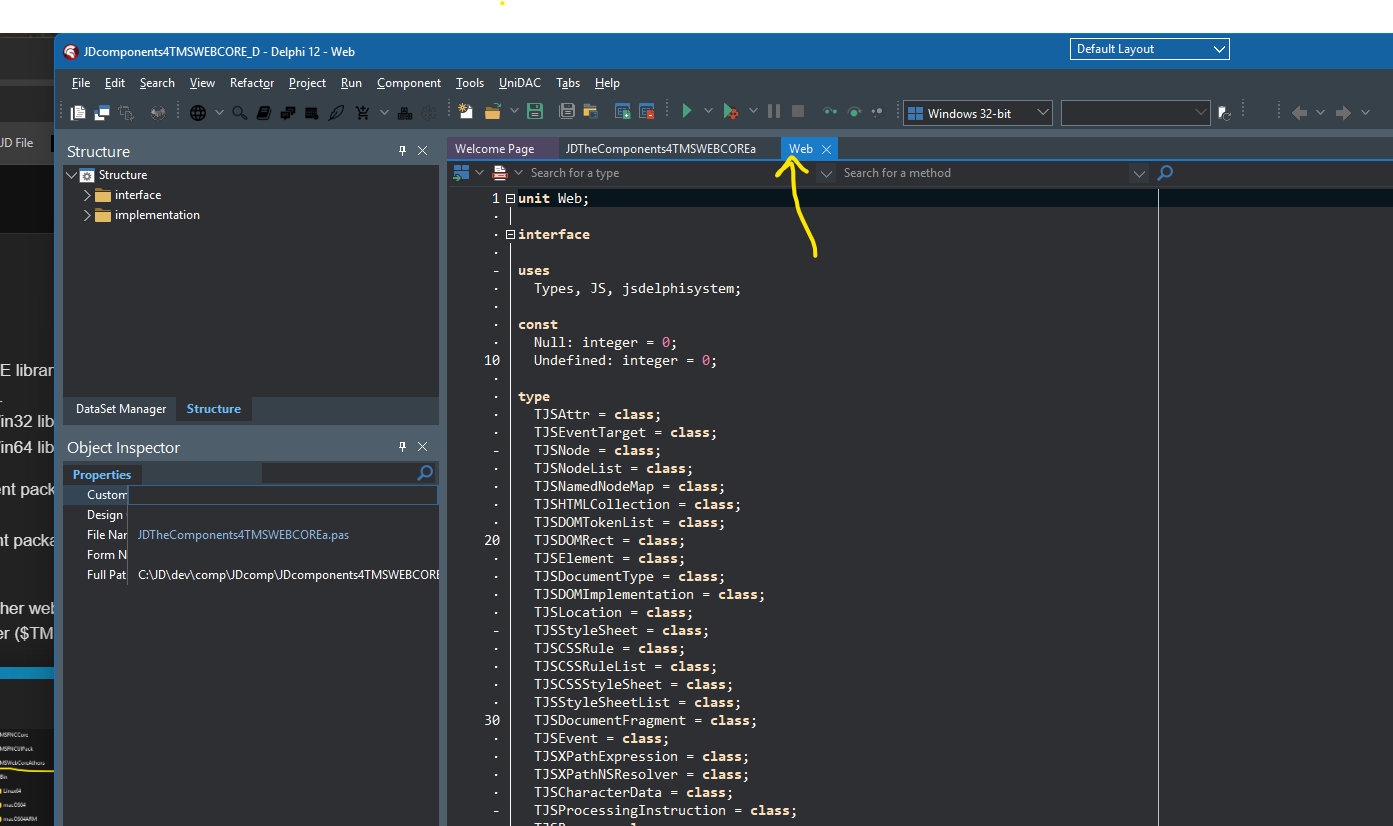
Task: Click the Pause debugger icon
Action: point(775,112)
